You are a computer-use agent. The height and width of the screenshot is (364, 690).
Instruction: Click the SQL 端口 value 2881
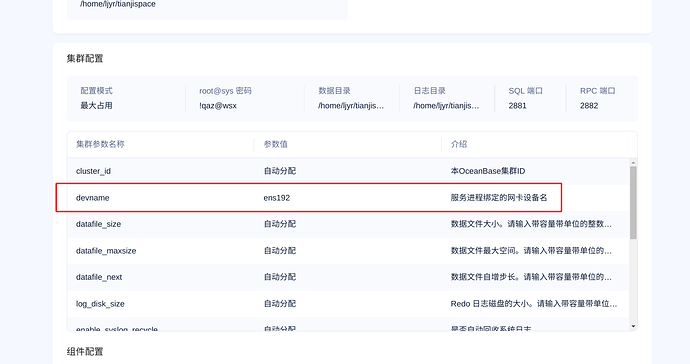tap(517, 106)
